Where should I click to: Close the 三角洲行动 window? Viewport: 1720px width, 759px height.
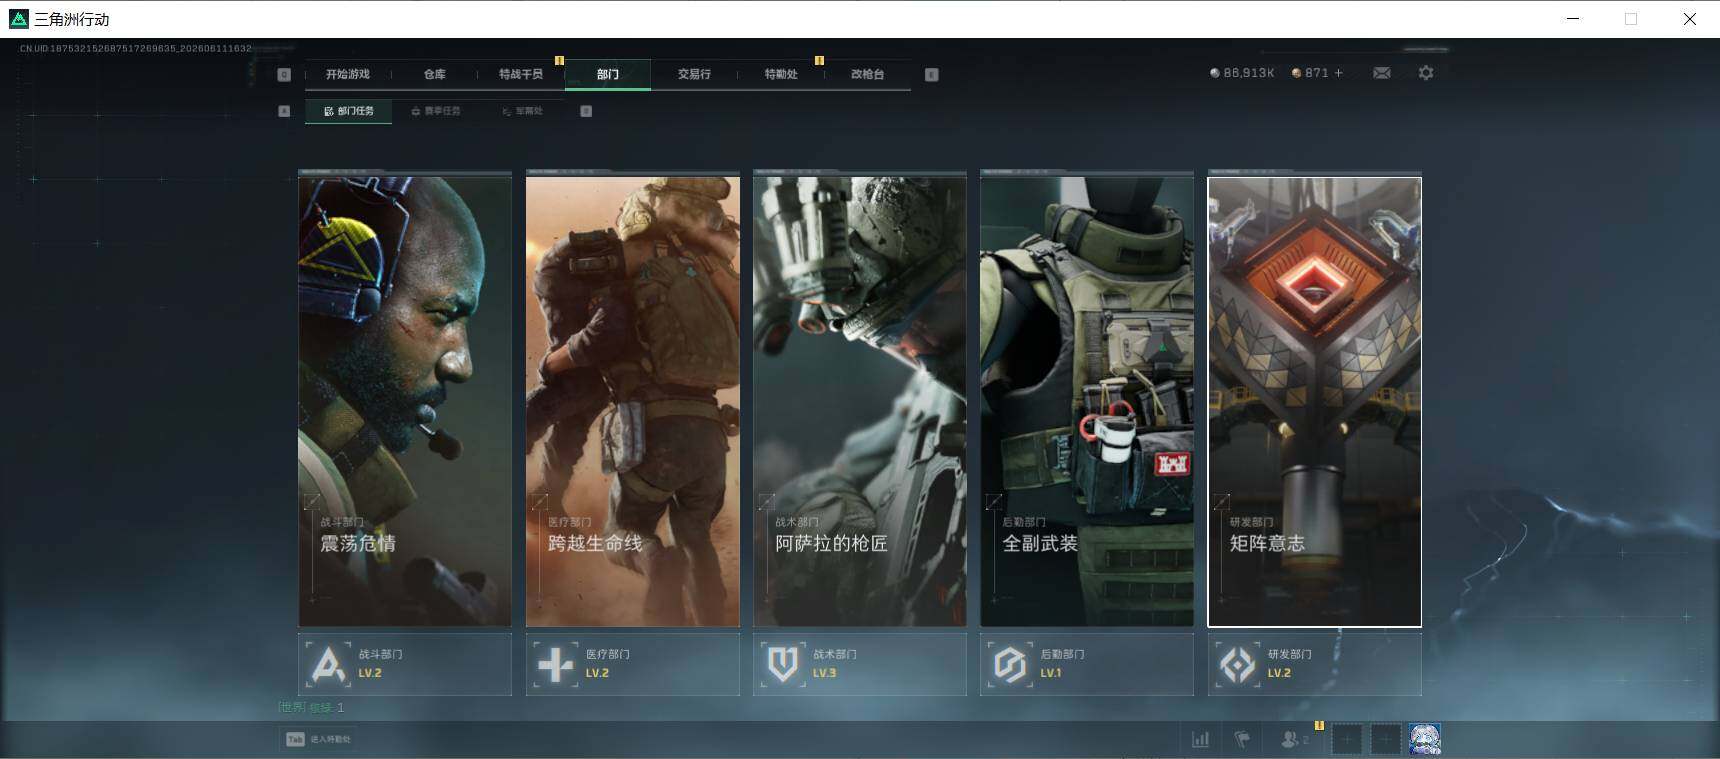click(1690, 19)
